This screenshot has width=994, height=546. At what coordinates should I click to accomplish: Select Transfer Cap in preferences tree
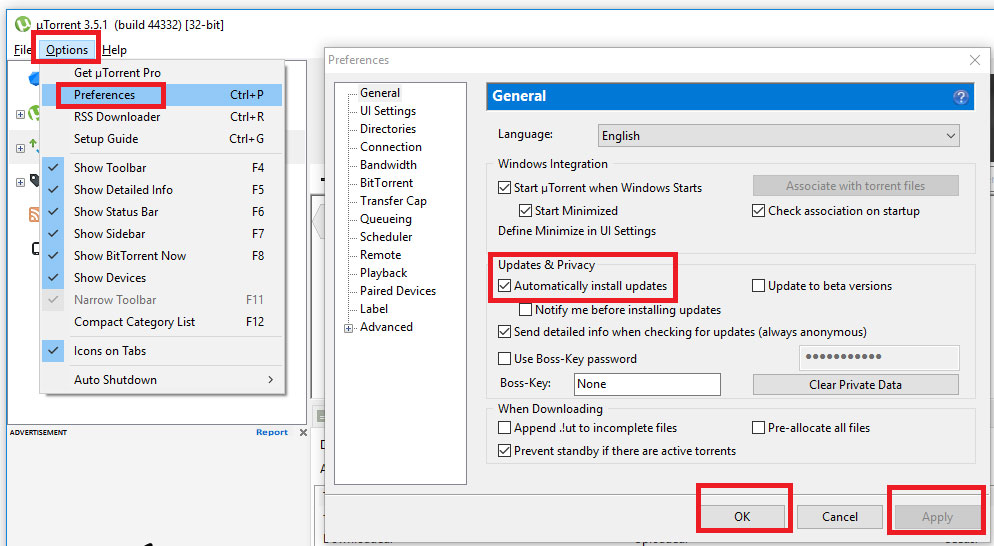coord(393,201)
